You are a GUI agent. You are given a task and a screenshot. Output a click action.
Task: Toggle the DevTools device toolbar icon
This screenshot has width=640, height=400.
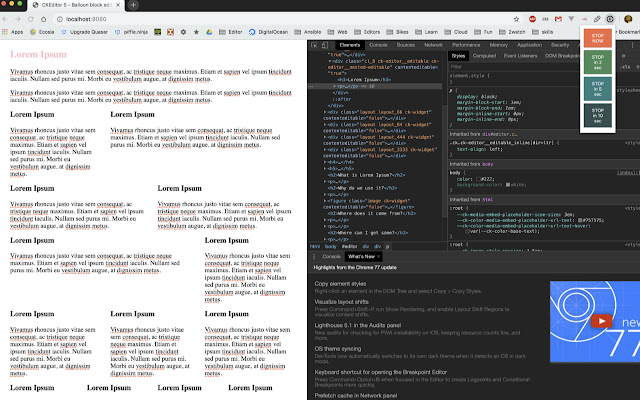(x=324, y=45)
